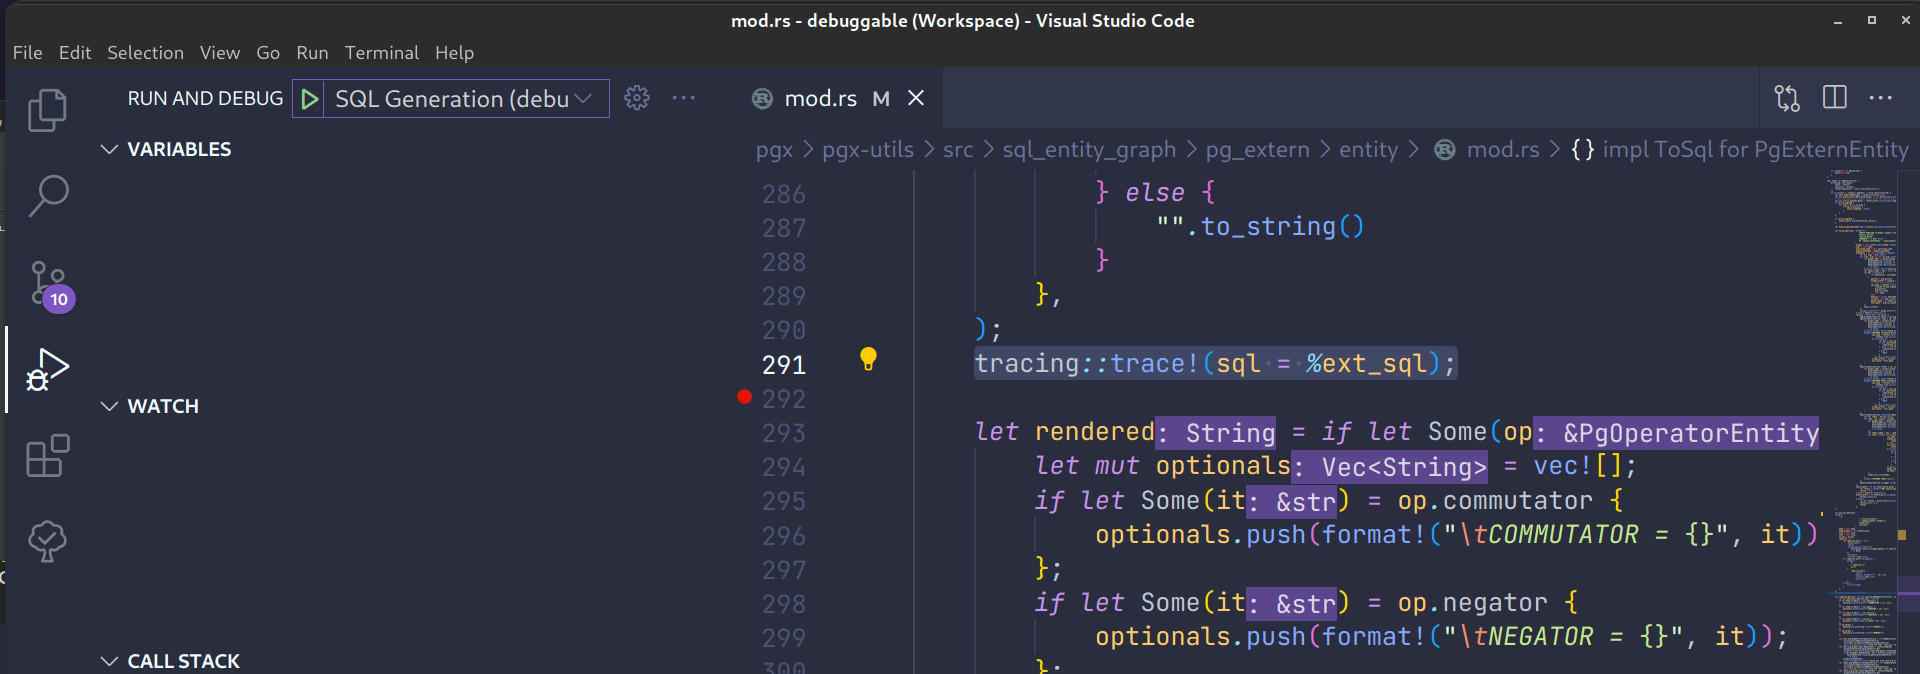Open the Terminal menu
This screenshot has width=1920, height=674.
pos(381,53)
